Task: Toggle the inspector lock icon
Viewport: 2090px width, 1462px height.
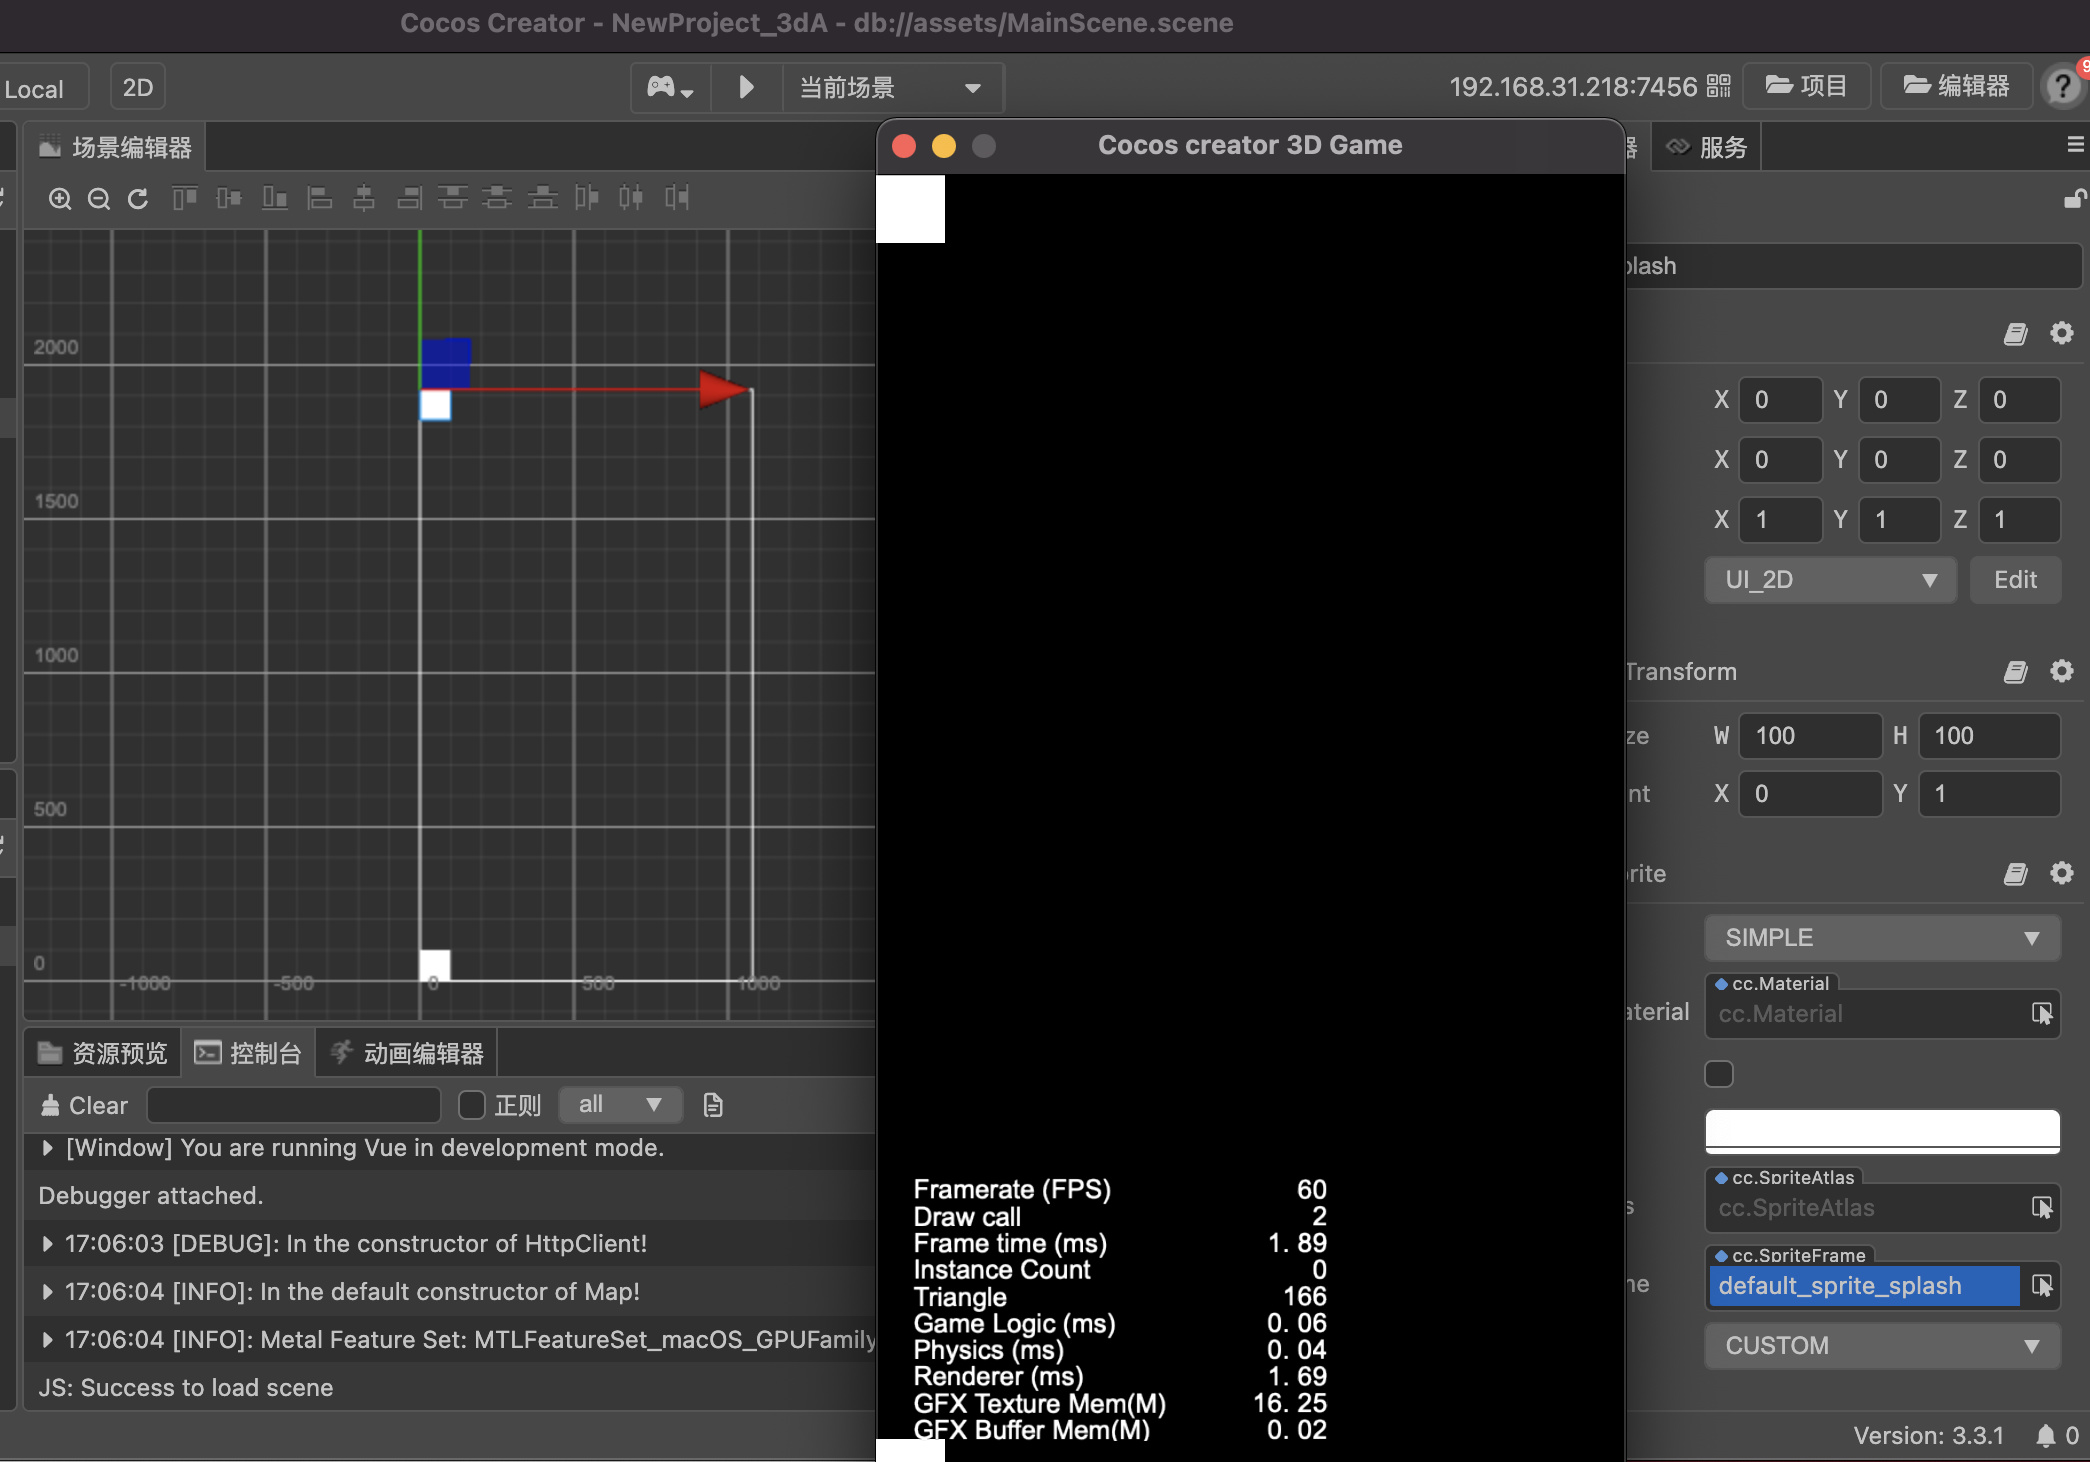Action: tap(2074, 200)
